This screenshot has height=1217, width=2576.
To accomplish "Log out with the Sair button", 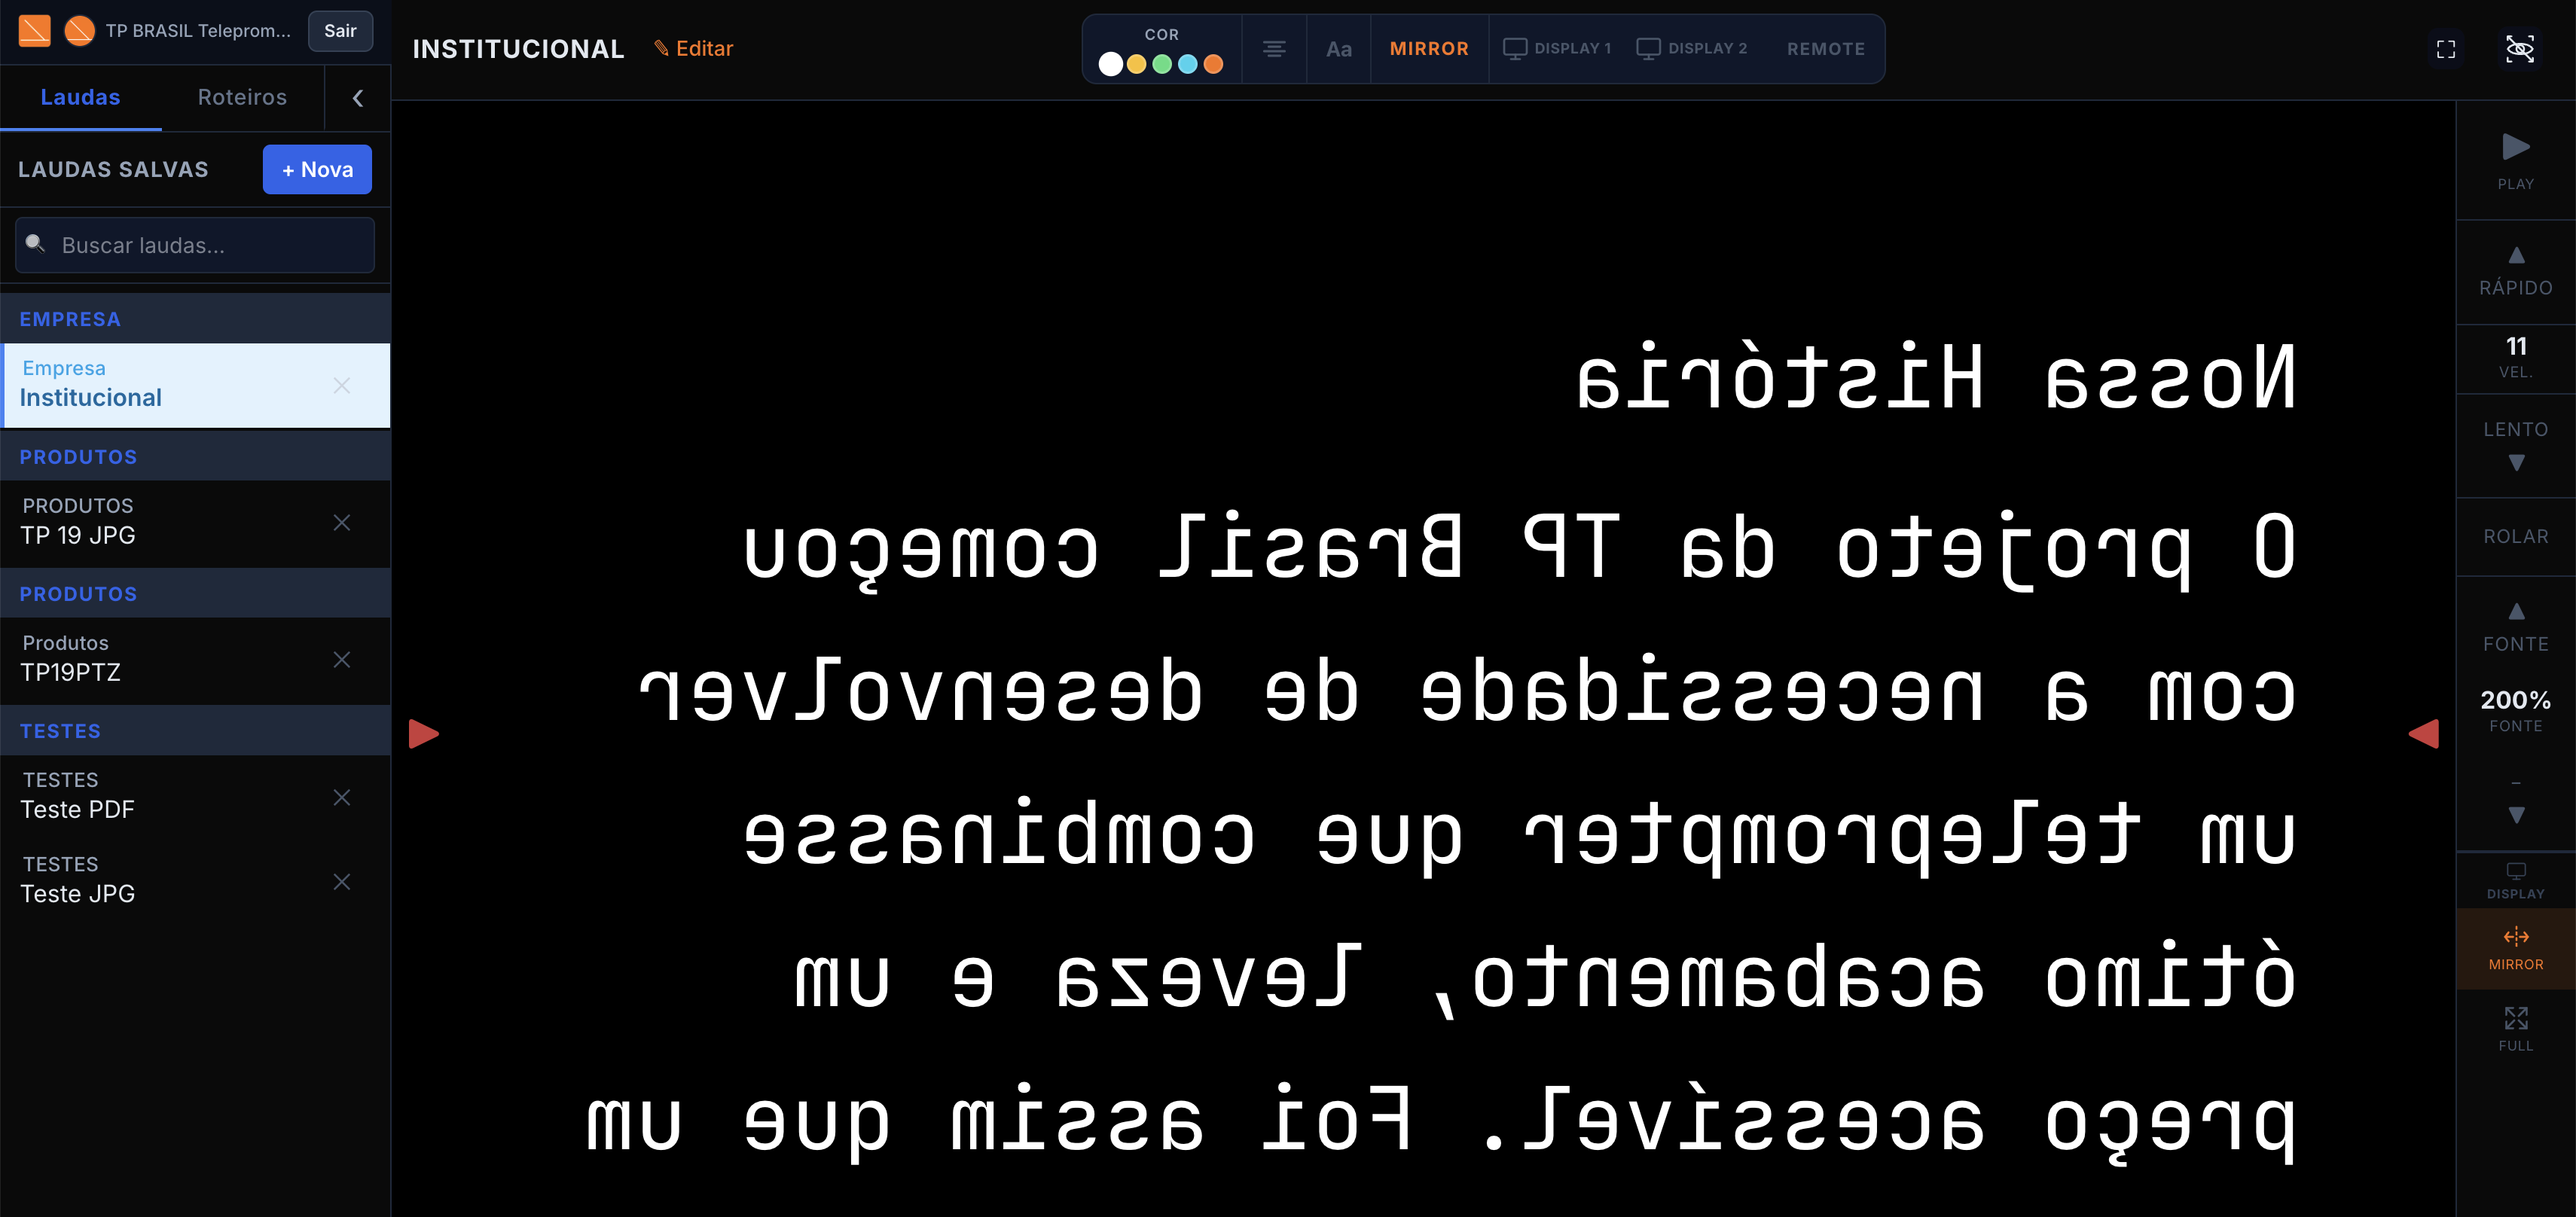I will pyautogui.click(x=340, y=31).
